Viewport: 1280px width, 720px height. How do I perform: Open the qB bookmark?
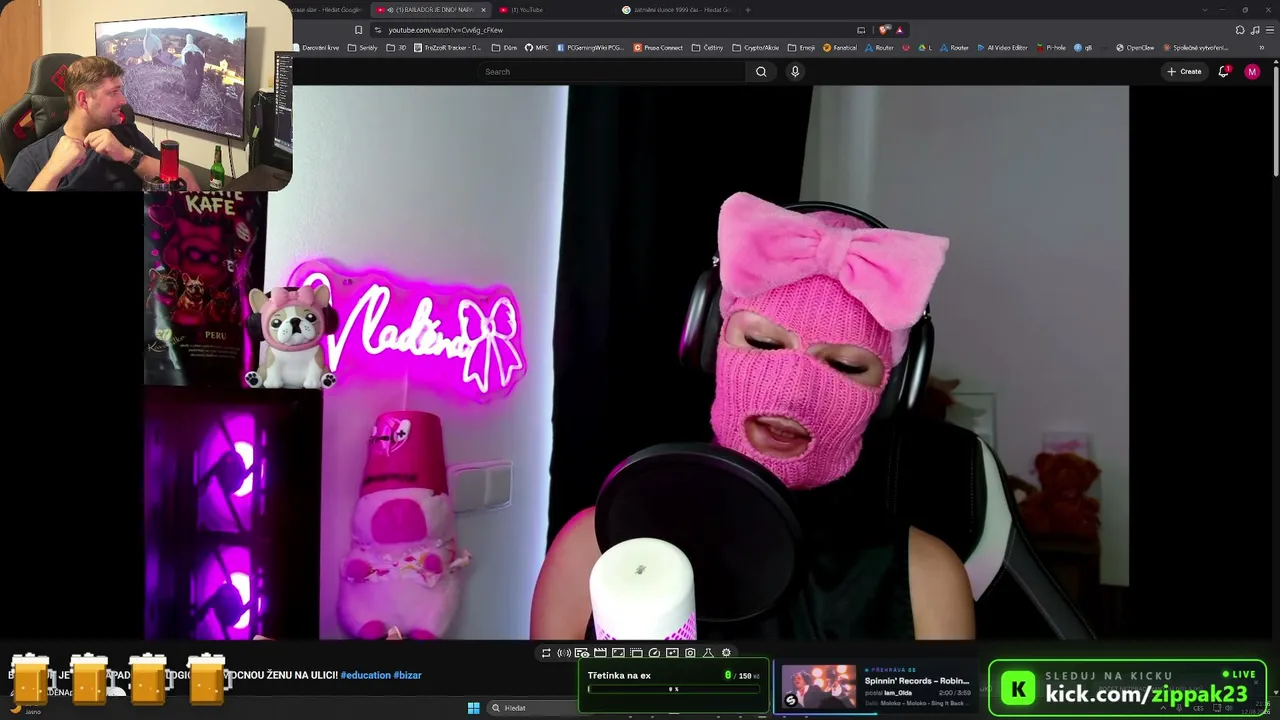(x=1084, y=48)
